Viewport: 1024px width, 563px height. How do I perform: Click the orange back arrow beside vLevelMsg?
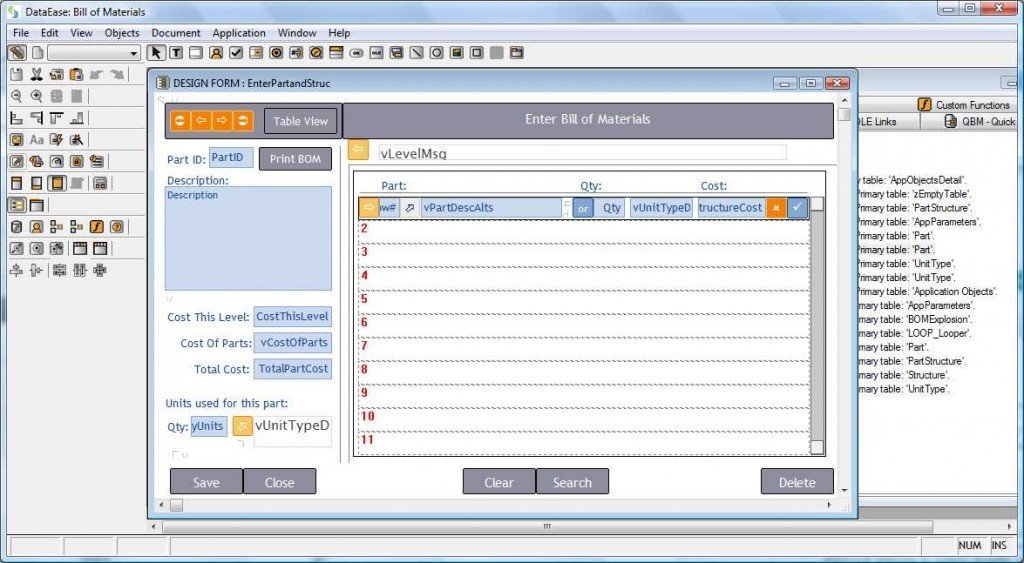pyautogui.click(x=358, y=150)
